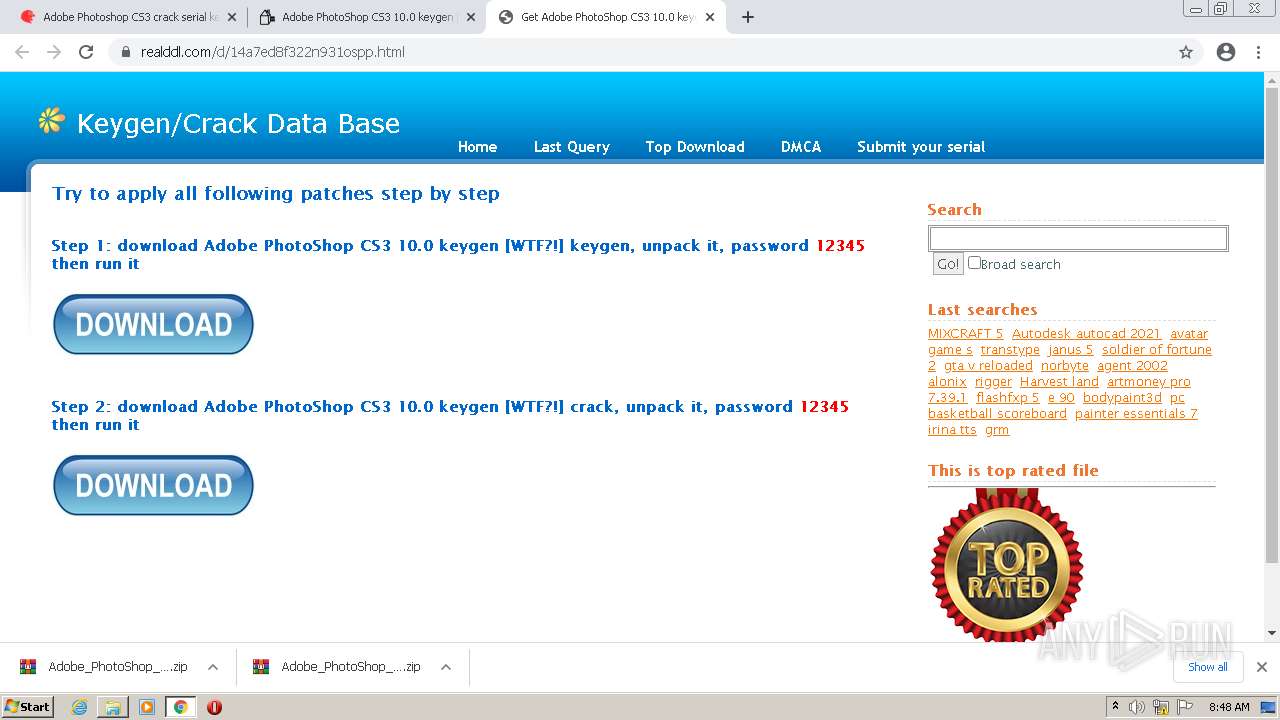
Task: Launch Internet Explorer from the taskbar
Action: tap(79, 707)
